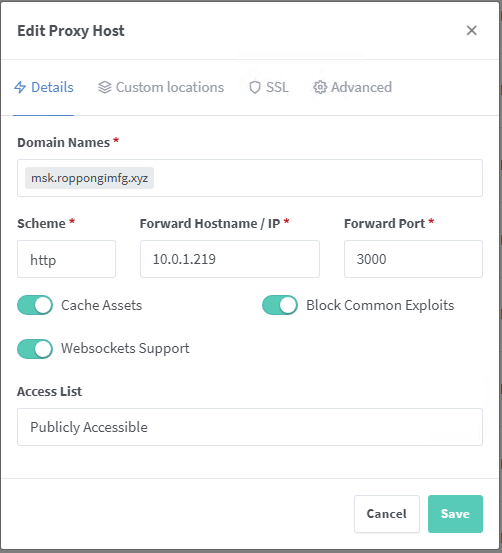Click the shield SSL icon
The height and width of the screenshot is (553, 502).
[255, 87]
